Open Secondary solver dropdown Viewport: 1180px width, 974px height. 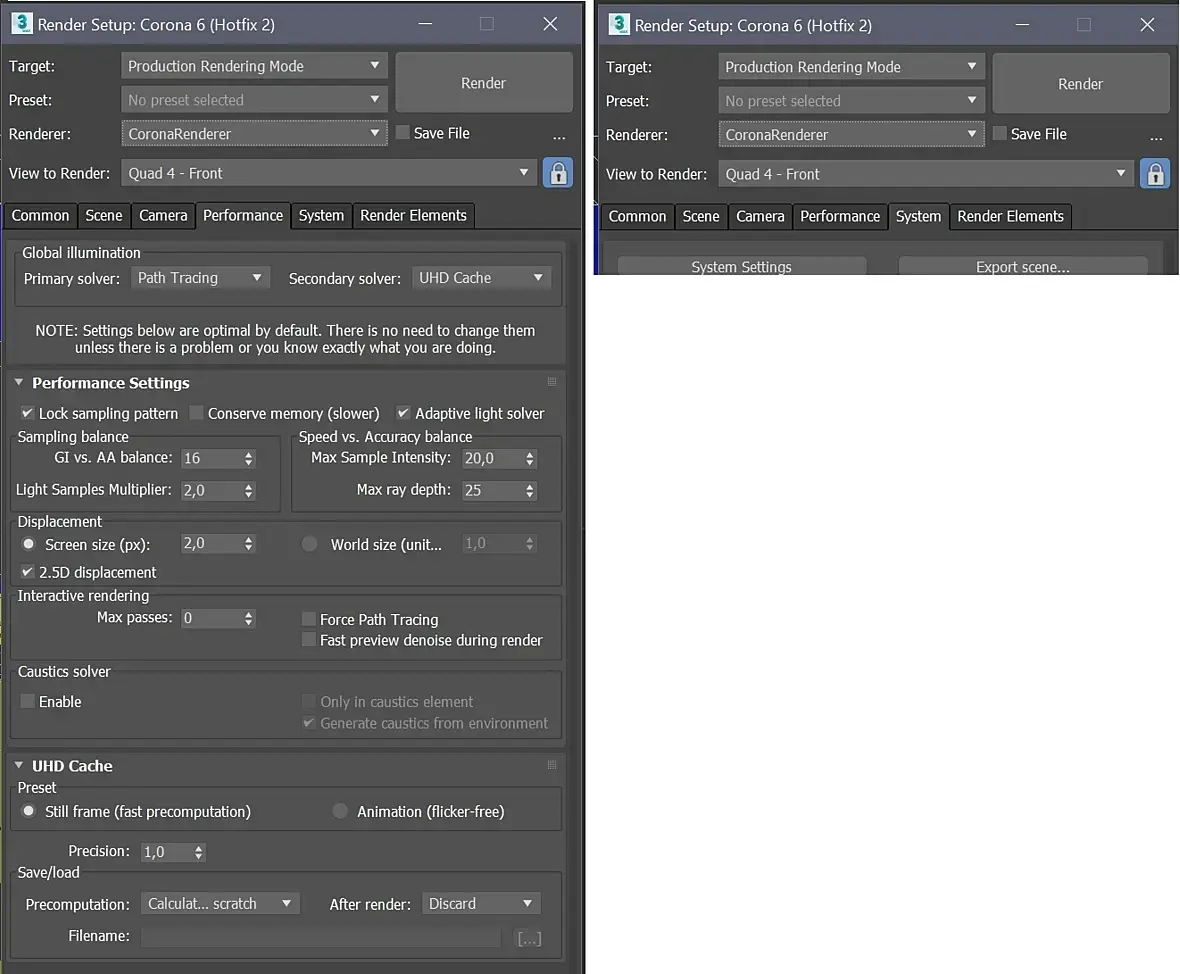coord(481,278)
